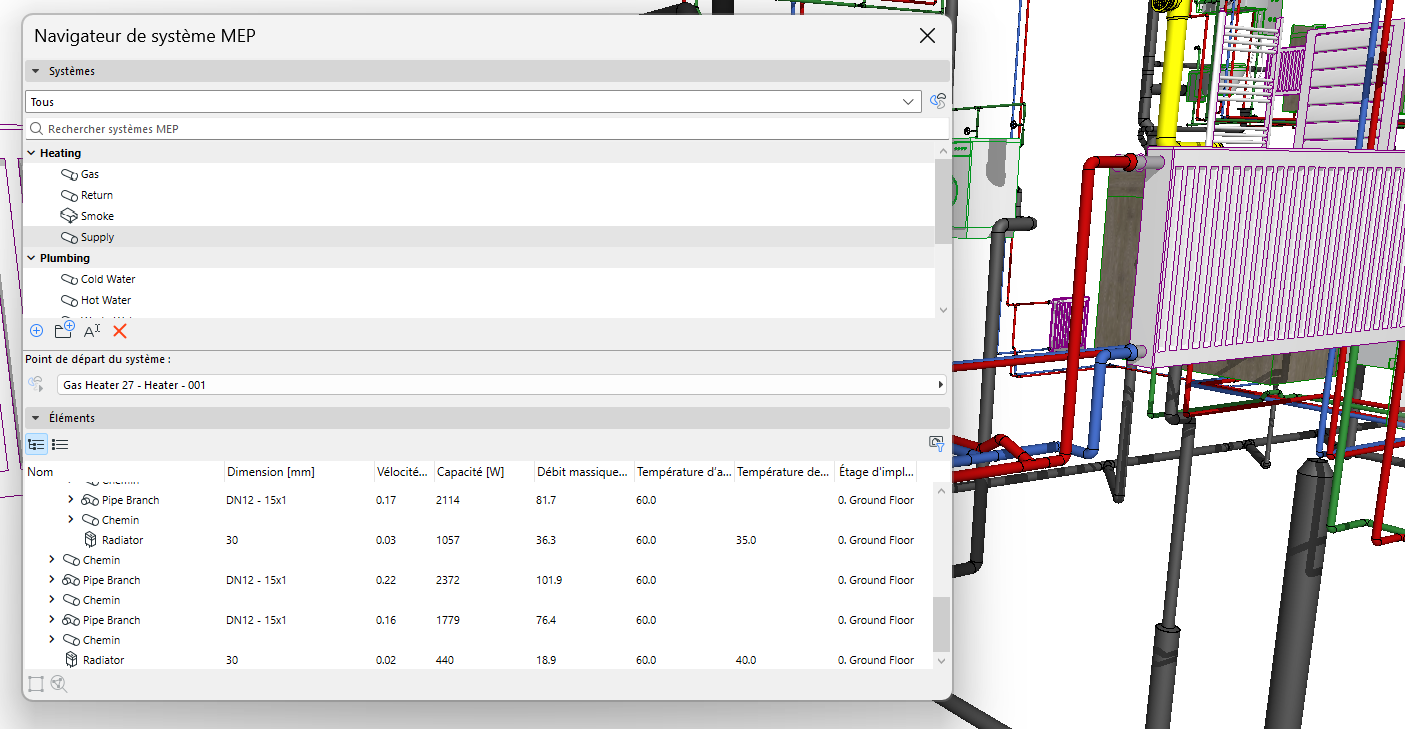Sort by Vélocité column header
Screen dimensions: 1405x729
coord(404,472)
